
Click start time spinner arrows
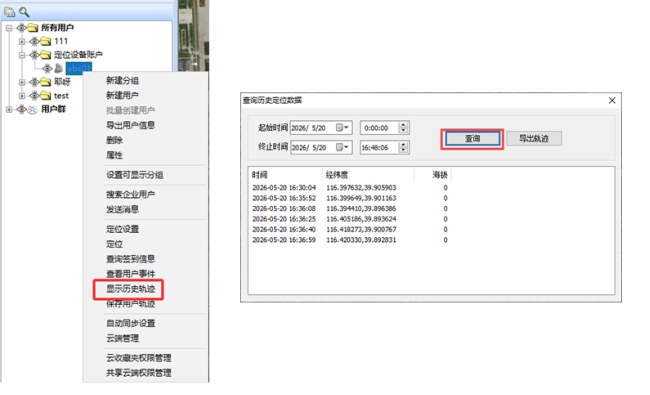[x=403, y=128]
